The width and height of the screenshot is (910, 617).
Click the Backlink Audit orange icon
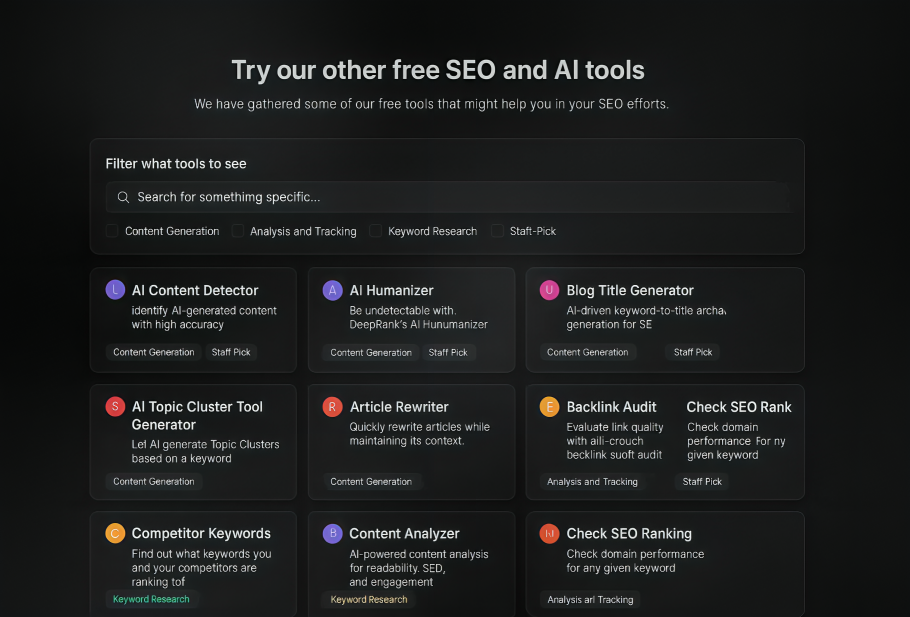click(549, 407)
